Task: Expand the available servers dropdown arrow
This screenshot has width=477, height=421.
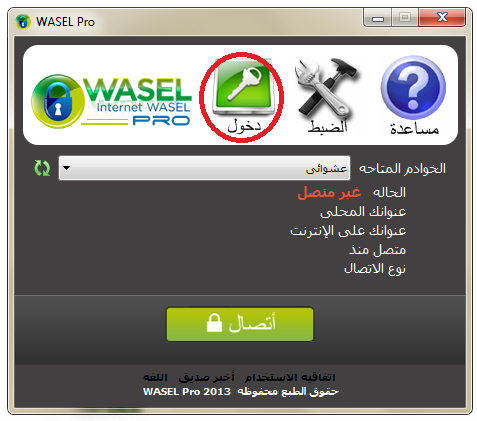Action: click(67, 168)
